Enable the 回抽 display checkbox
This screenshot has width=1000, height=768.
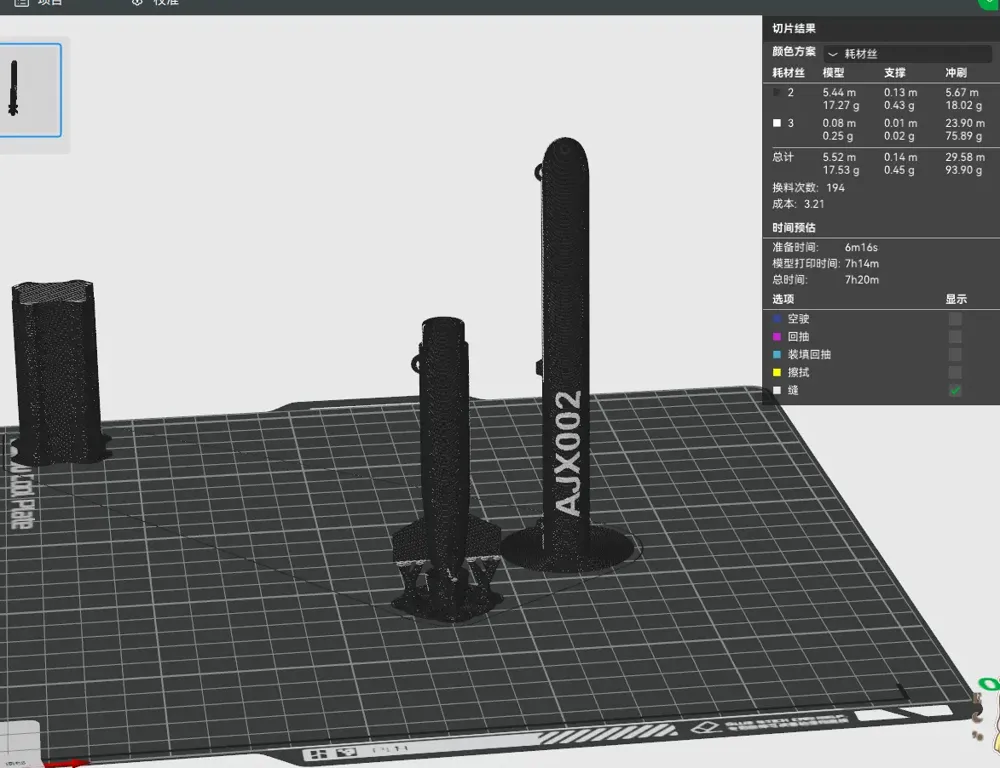[x=955, y=337]
